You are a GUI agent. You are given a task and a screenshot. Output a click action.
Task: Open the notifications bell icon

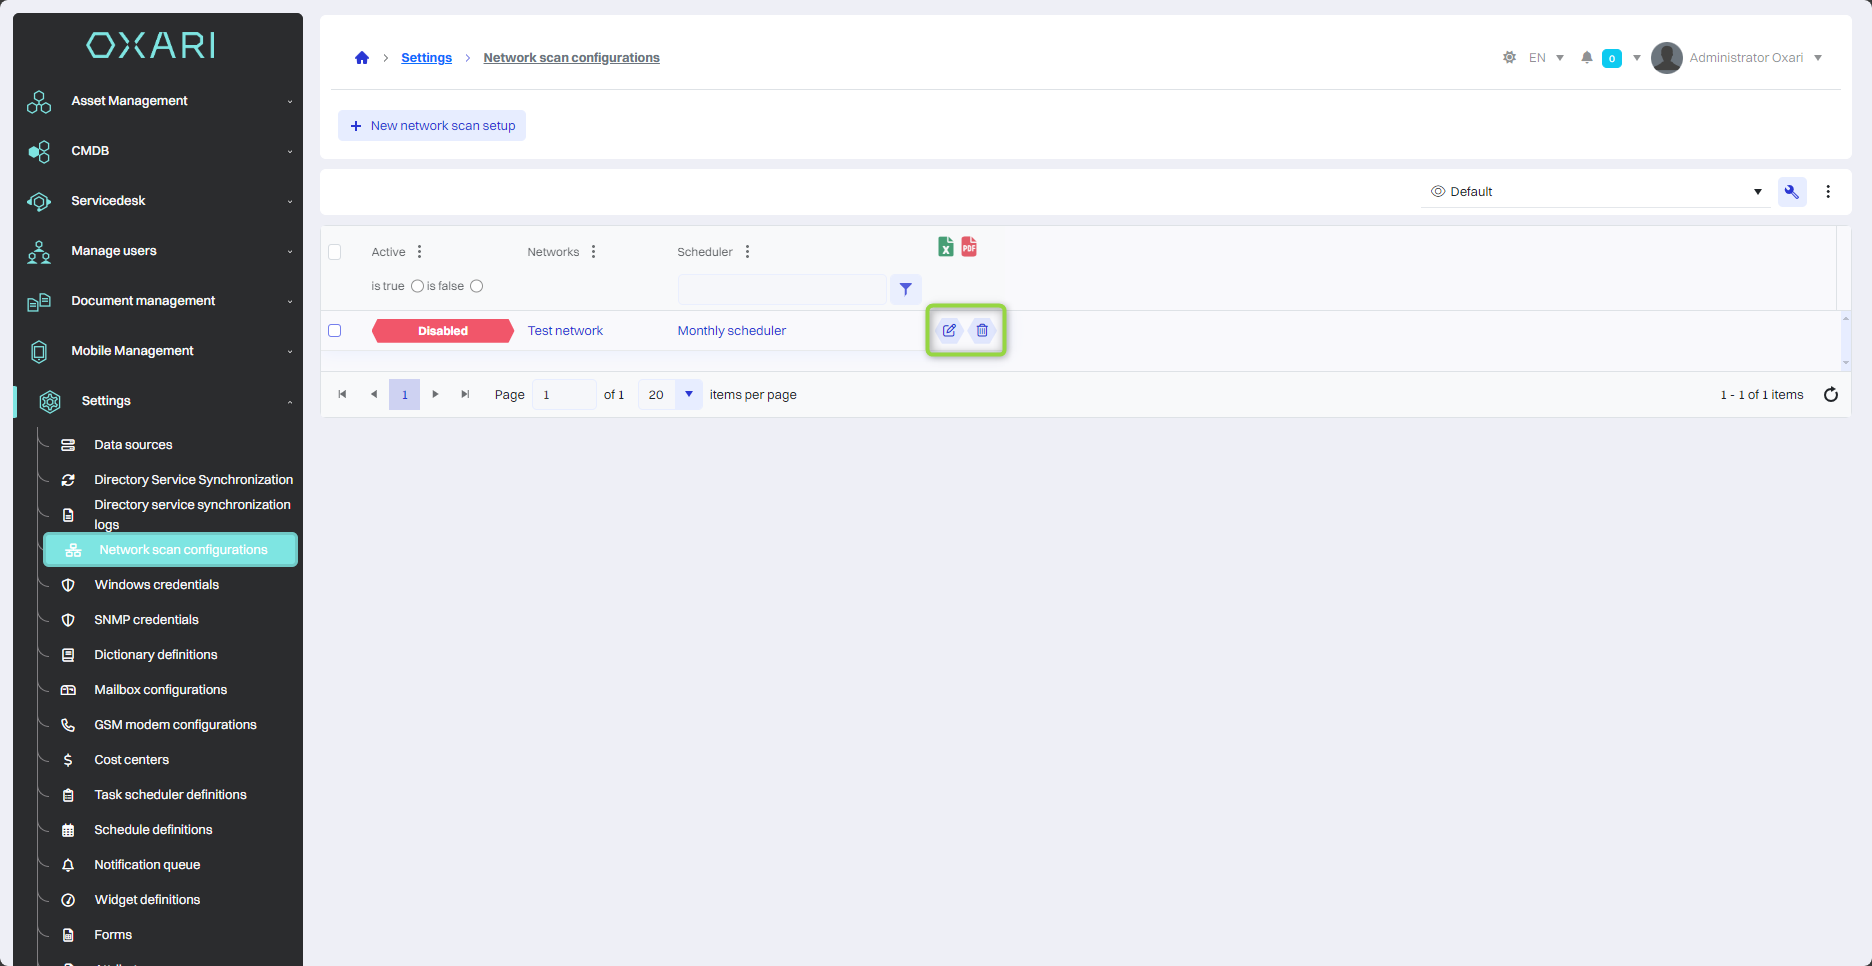pyautogui.click(x=1586, y=58)
